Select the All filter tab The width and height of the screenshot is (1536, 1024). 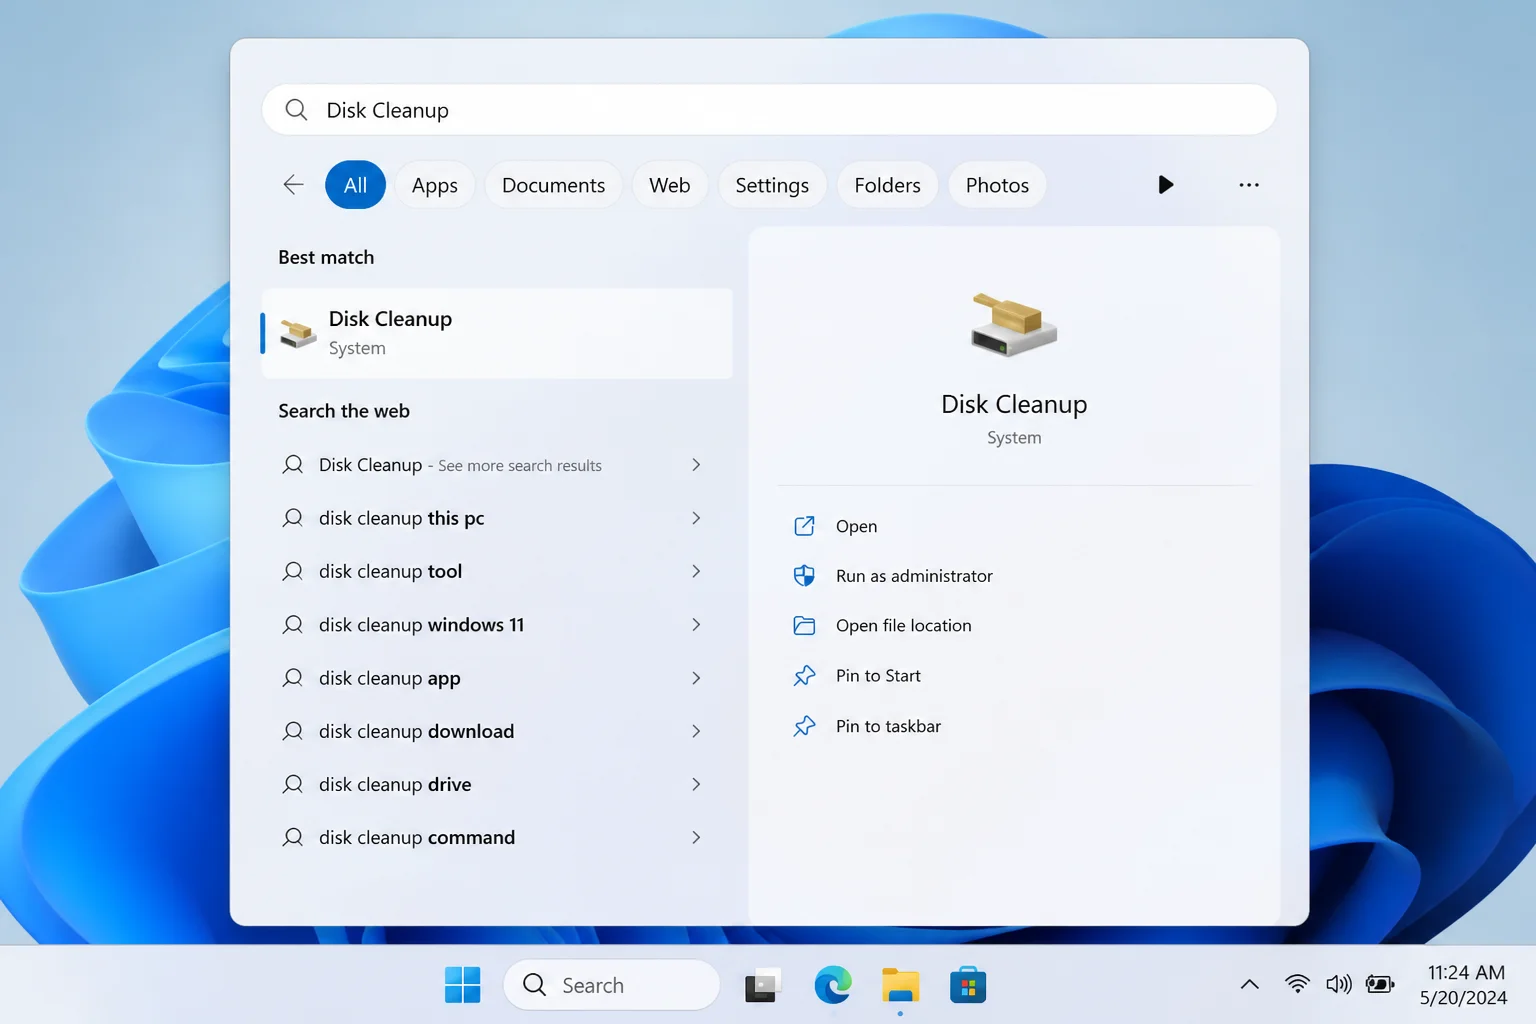[x=355, y=185]
